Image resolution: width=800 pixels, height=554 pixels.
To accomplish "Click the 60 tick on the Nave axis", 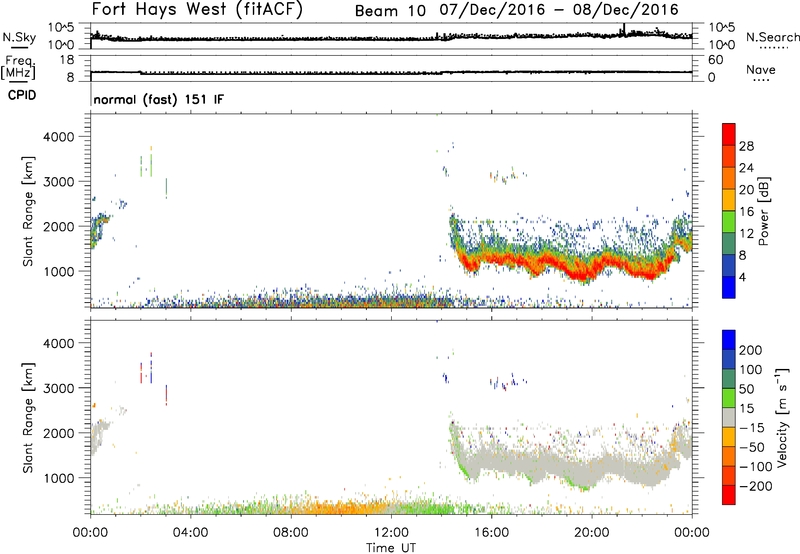I will coord(715,60).
